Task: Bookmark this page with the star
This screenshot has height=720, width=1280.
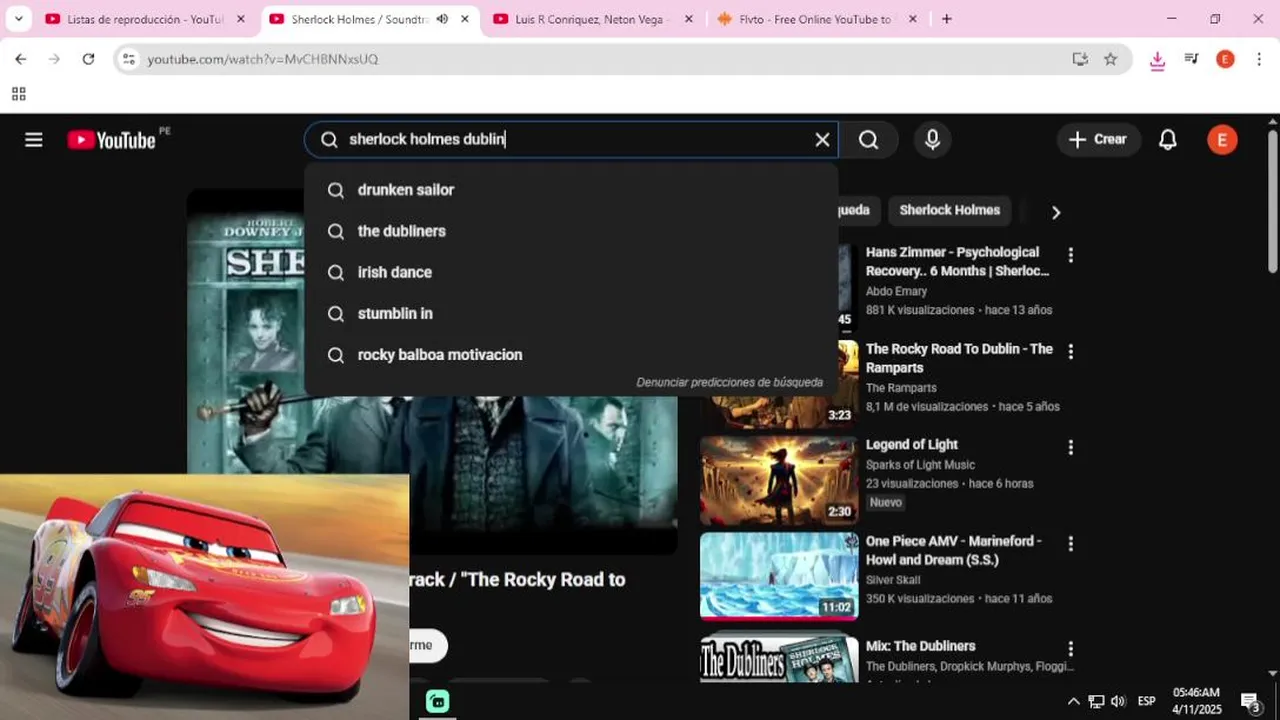Action: tap(1110, 59)
